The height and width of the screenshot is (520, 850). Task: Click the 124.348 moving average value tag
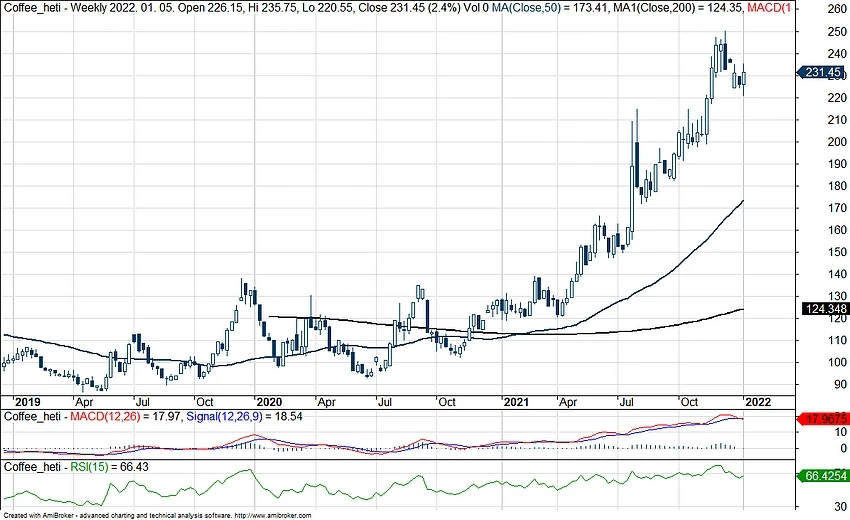tap(823, 310)
